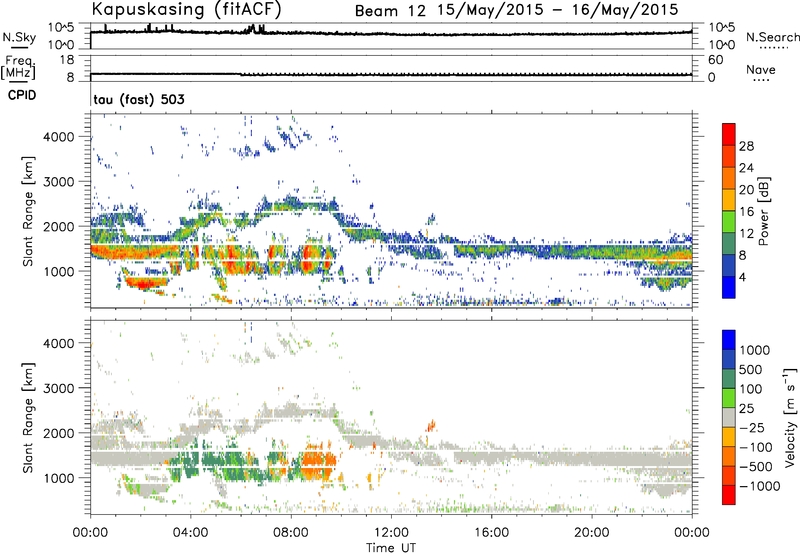Click 'Slant Range [km]' label of power panel
The width and height of the screenshot is (800, 554).
coord(28,211)
